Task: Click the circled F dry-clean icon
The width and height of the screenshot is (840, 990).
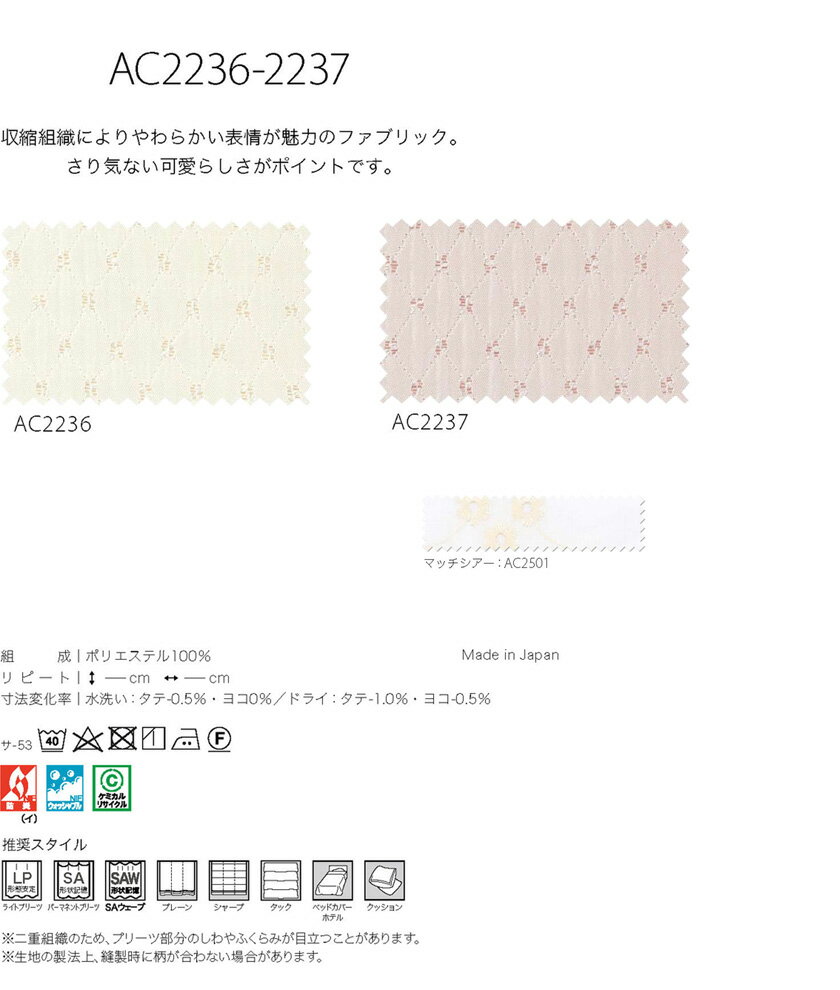Action: click(x=219, y=739)
